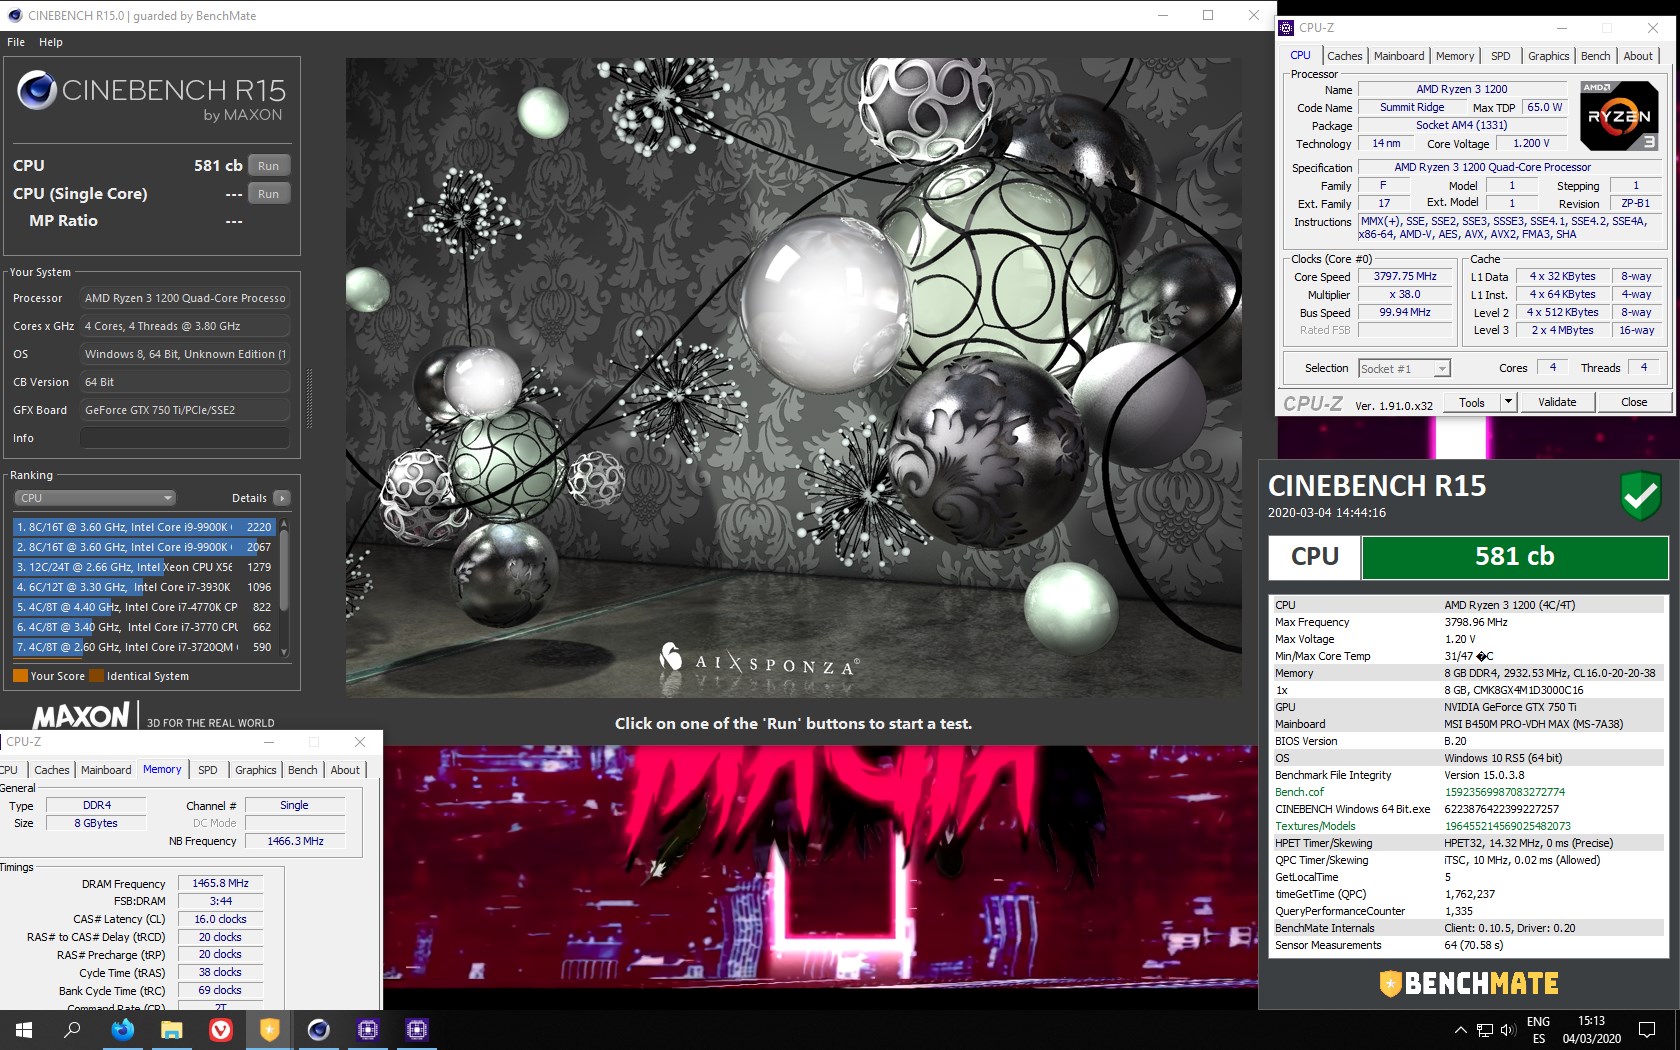1680x1050 pixels.
Task: Open the network tray icon
Action: pyautogui.click(x=1485, y=1030)
